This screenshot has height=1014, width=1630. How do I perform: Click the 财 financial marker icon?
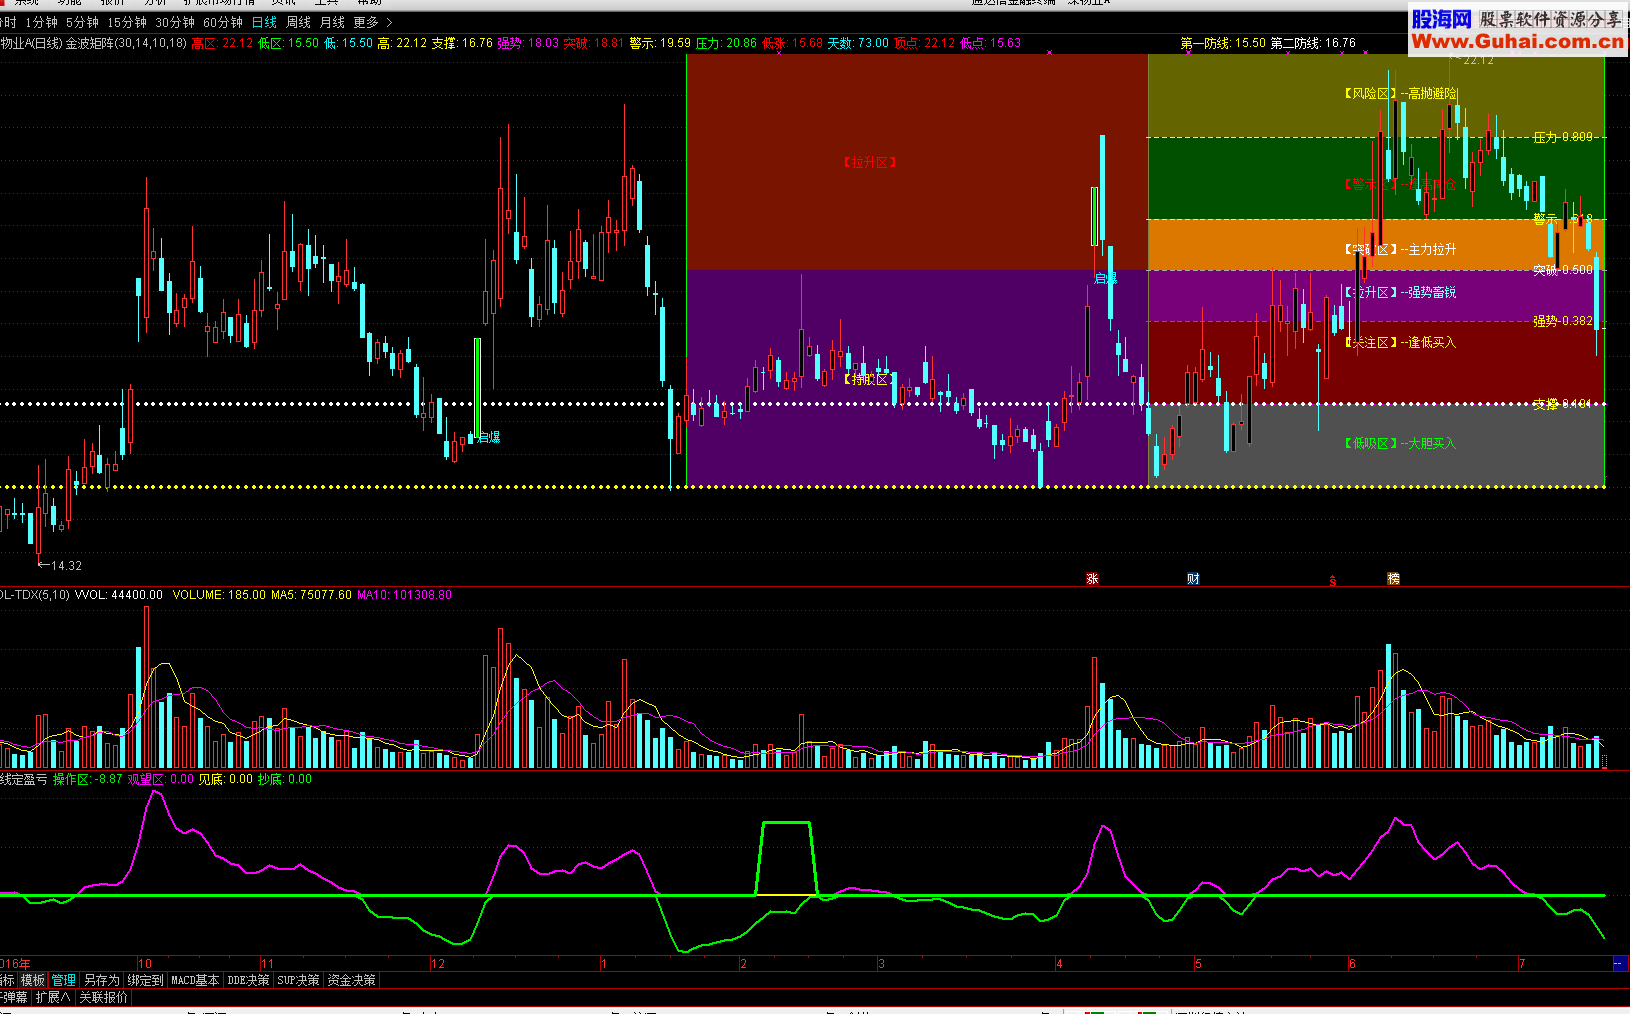pyautogui.click(x=1193, y=579)
